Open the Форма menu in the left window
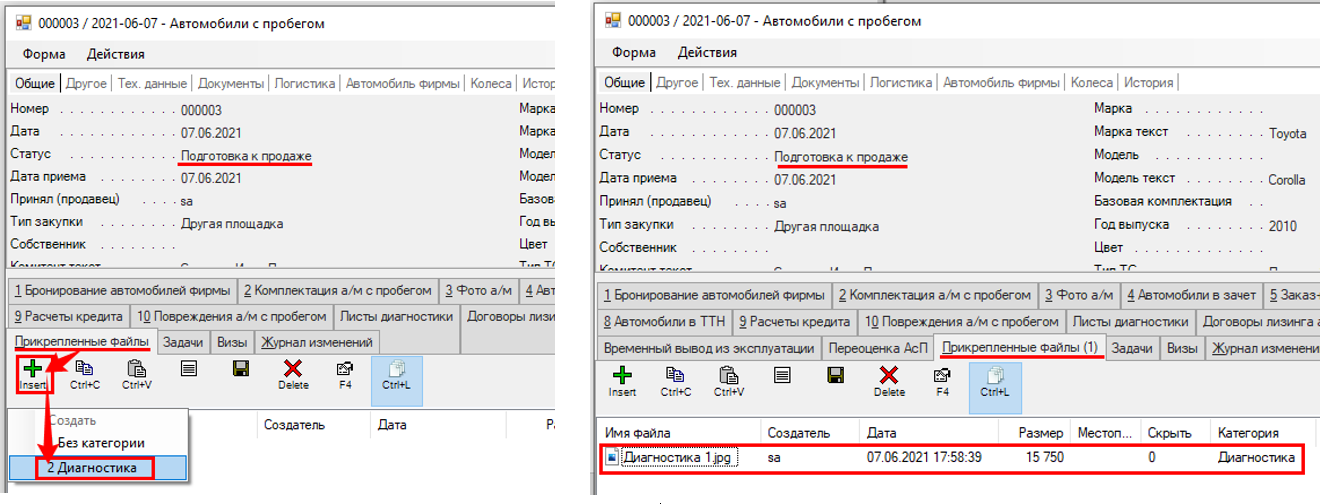Image resolution: width=1323 pixels, height=504 pixels. pyautogui.click(x=44, y=54)
